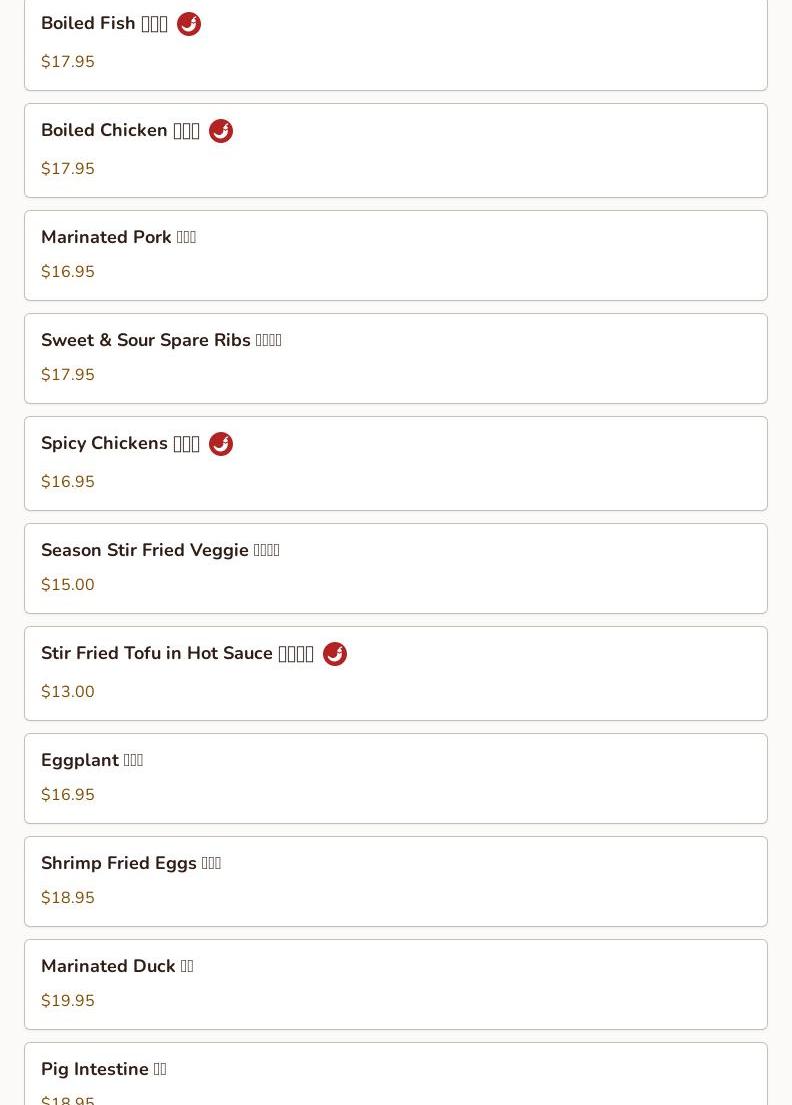
Task: Click spicy pepper icon beside Spicy Chickens
Action: (x=221, y=444)
